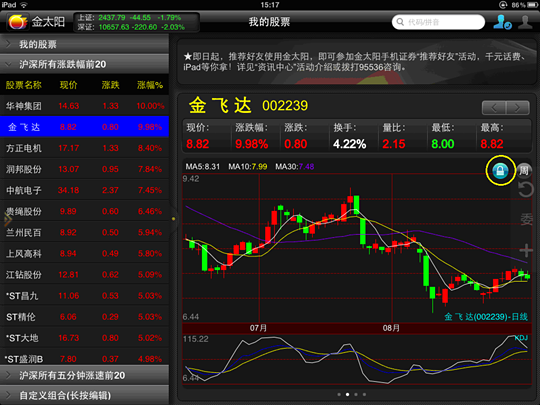
Task: Switch chart to weekly 周 period
Action: (x=524, y=170)
